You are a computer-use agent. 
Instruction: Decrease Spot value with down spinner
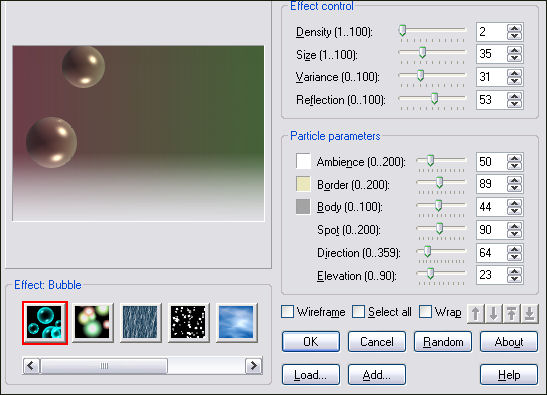515,234
